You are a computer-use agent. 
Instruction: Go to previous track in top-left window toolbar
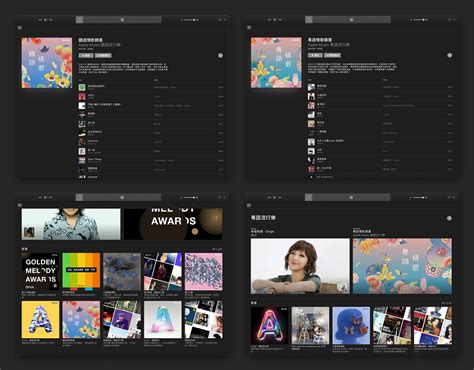click(40, 20)
